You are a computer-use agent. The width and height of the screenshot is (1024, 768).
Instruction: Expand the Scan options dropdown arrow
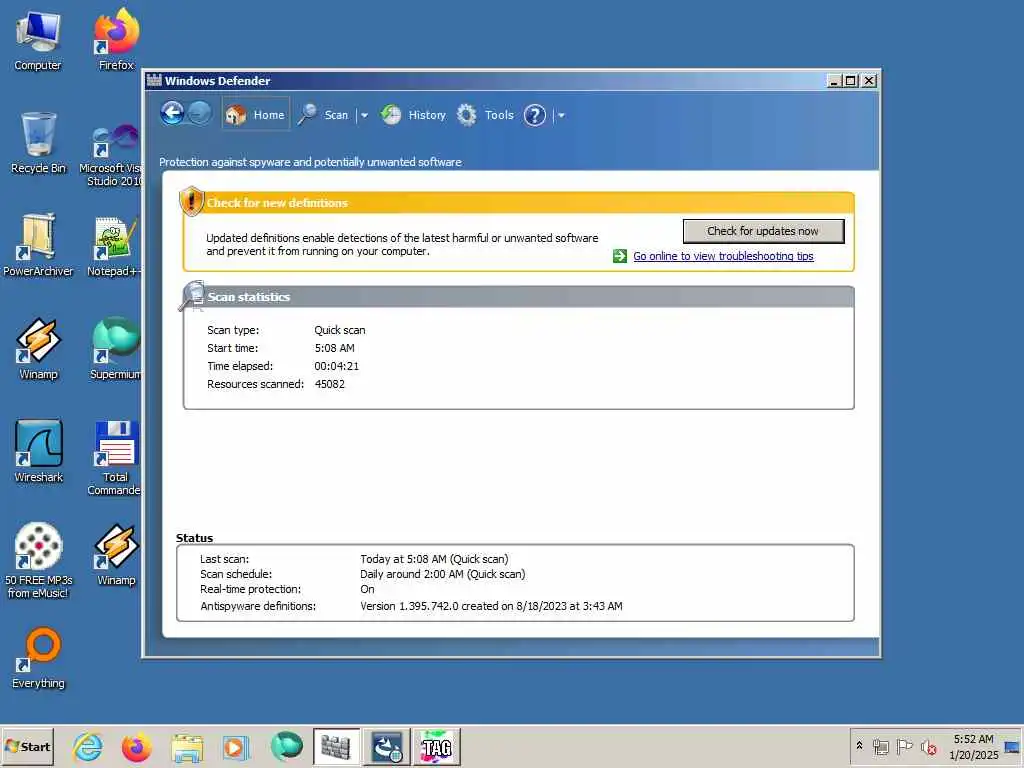[364, 116]
